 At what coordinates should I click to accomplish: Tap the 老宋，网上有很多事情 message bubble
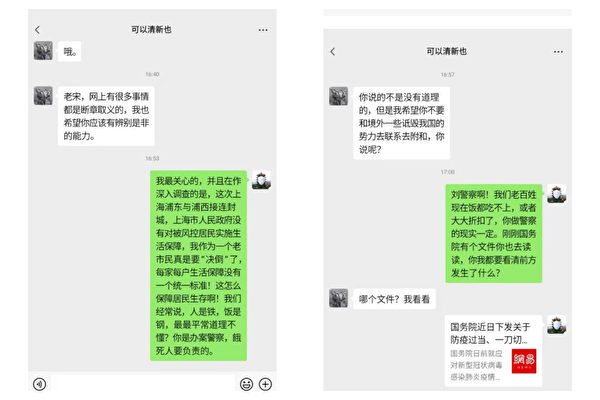coord(106,116)
